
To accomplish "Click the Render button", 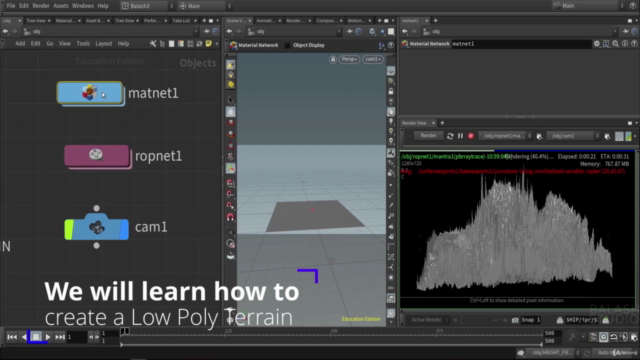I will [x=429, y=136].
